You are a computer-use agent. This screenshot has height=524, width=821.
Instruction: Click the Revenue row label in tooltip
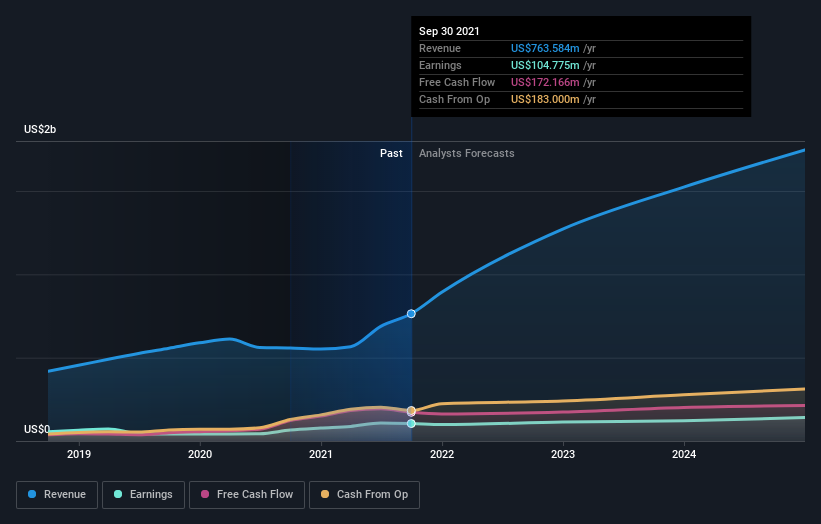[x=440, y=48]
